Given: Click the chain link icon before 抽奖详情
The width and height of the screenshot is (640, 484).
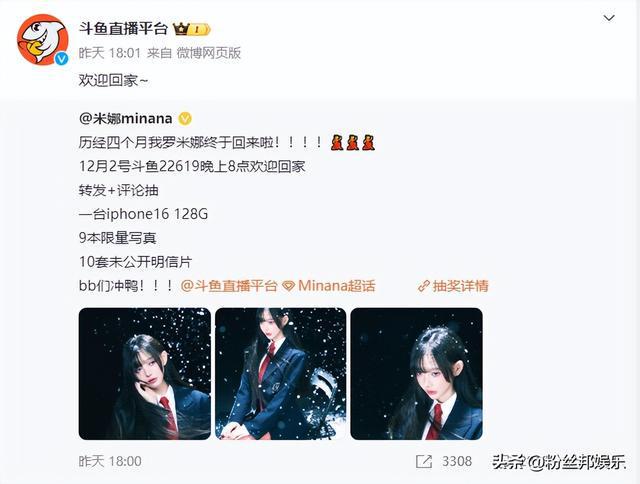Looking at the screenshot, I should 424,286.
